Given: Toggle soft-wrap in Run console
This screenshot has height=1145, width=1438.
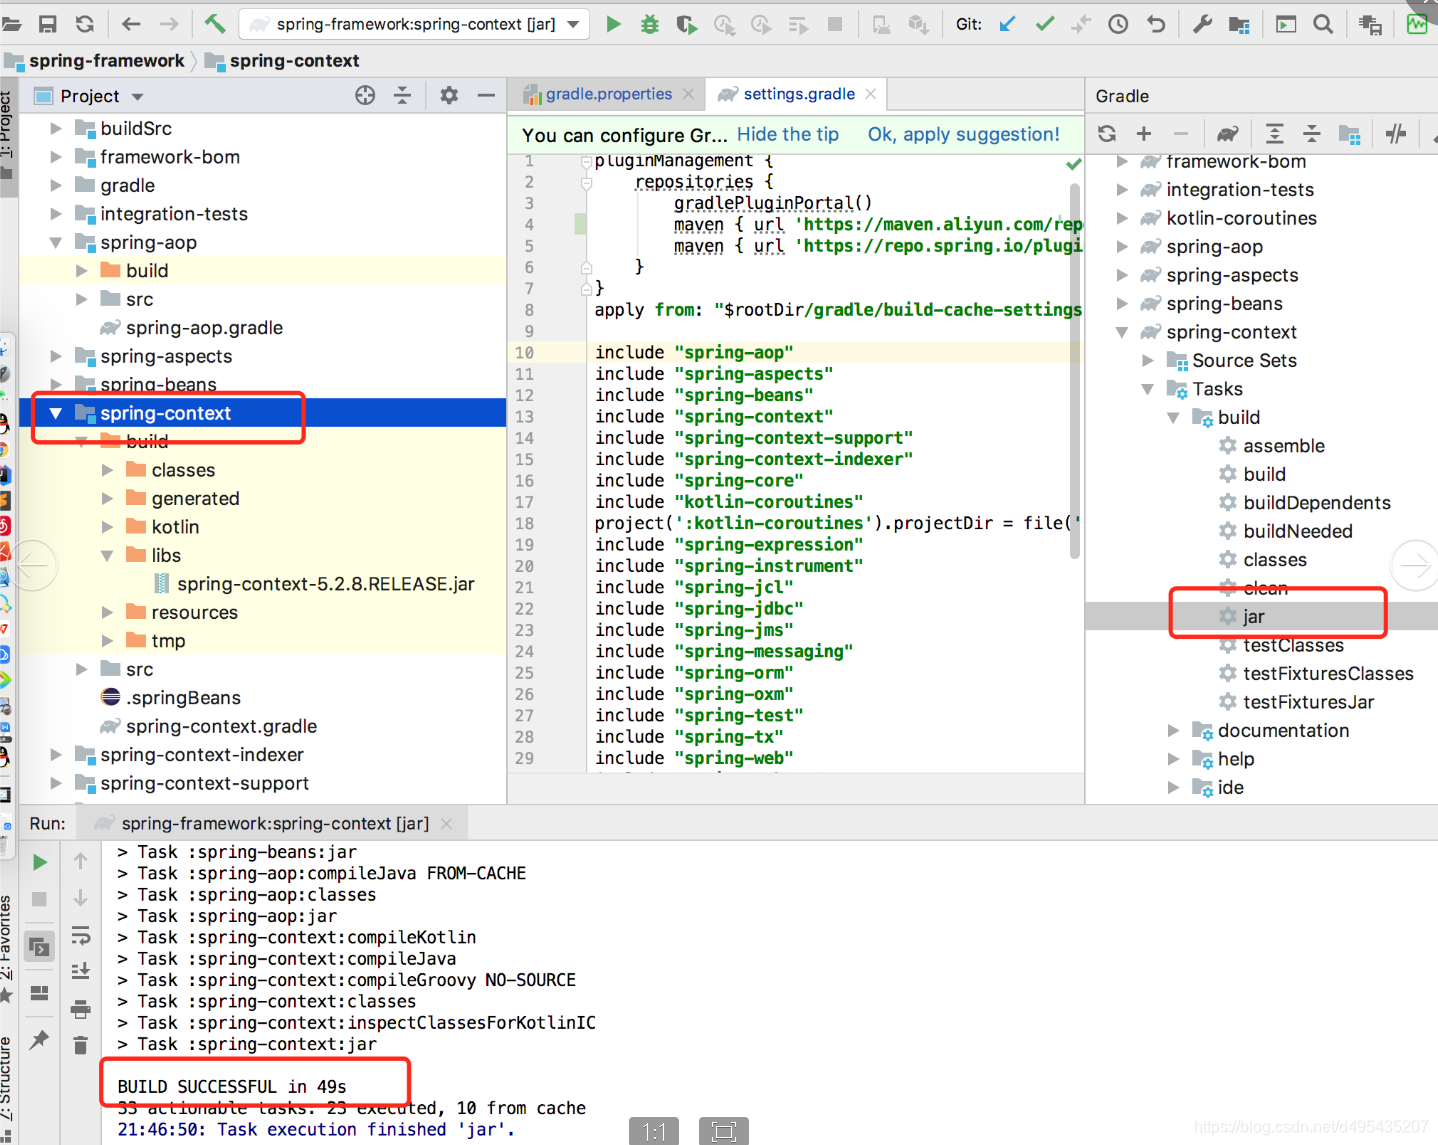Looking at the screenshot, I should (x=81, y=936).
